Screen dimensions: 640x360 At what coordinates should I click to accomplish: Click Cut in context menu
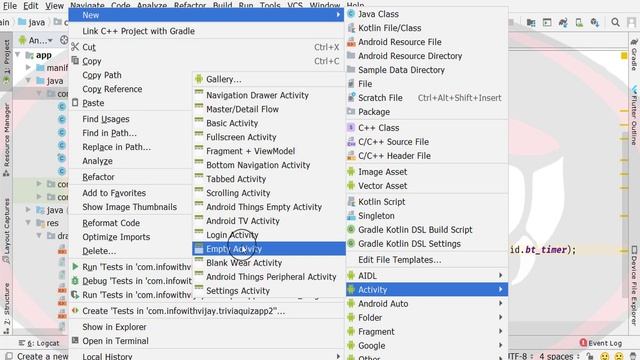[x=206, y=47]
